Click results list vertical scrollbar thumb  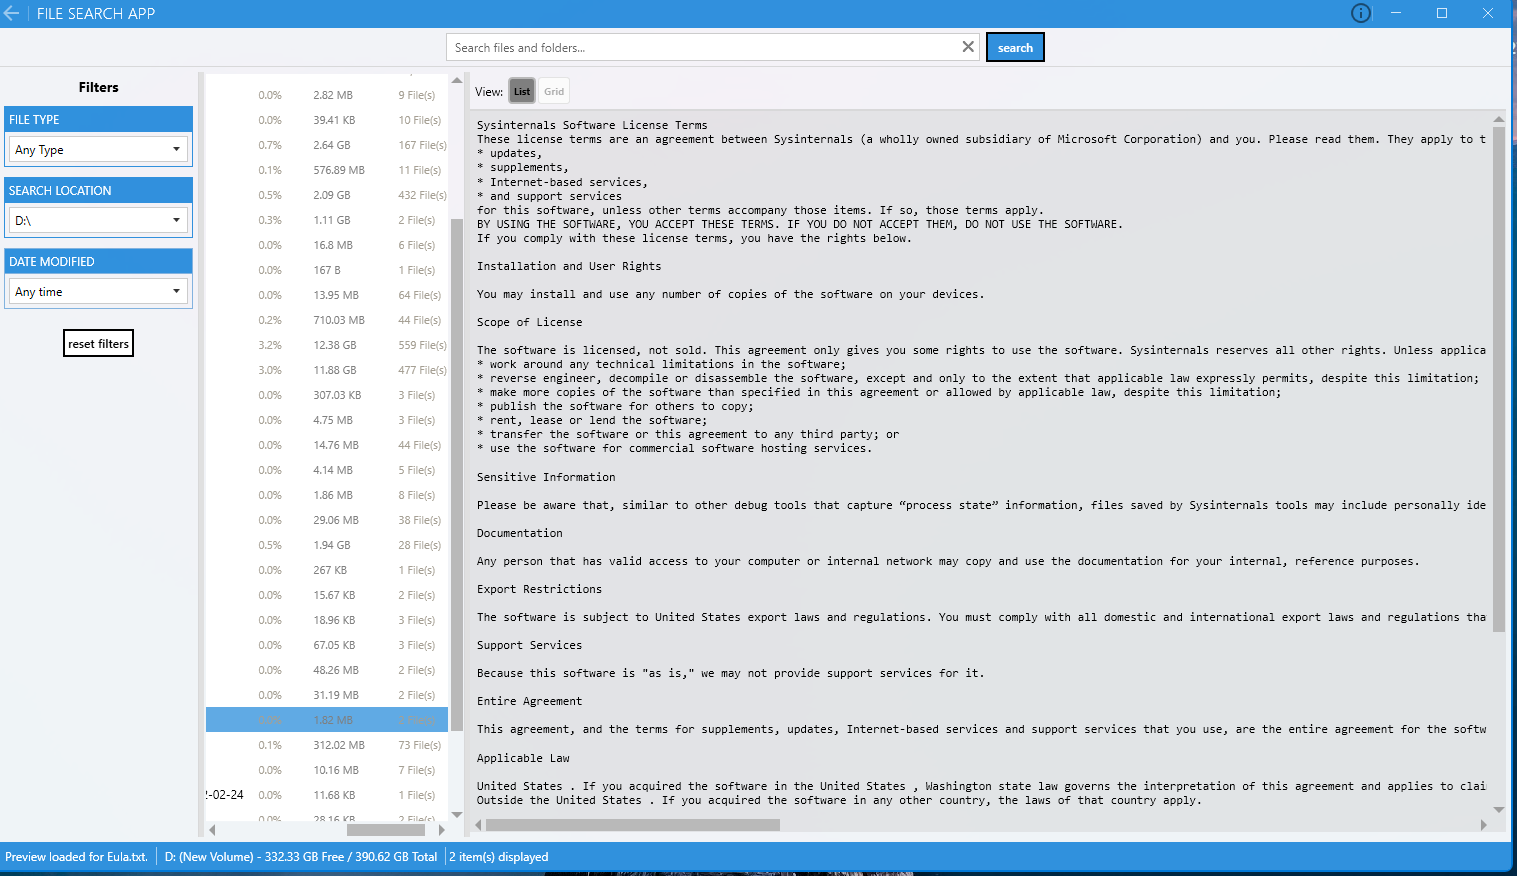457,475
